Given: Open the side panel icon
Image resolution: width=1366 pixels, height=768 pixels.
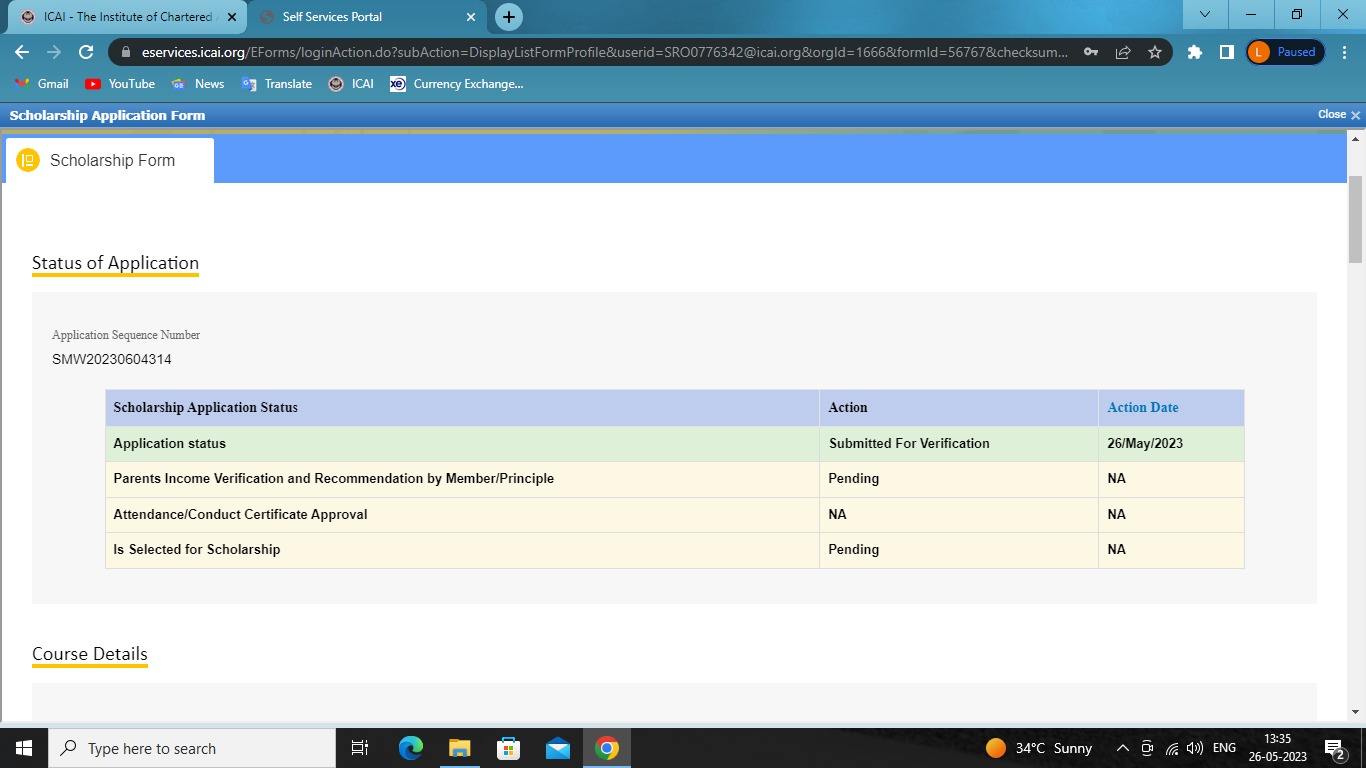Looking at the screenshot, I should pyautogui.click(x=1226, y=52).
